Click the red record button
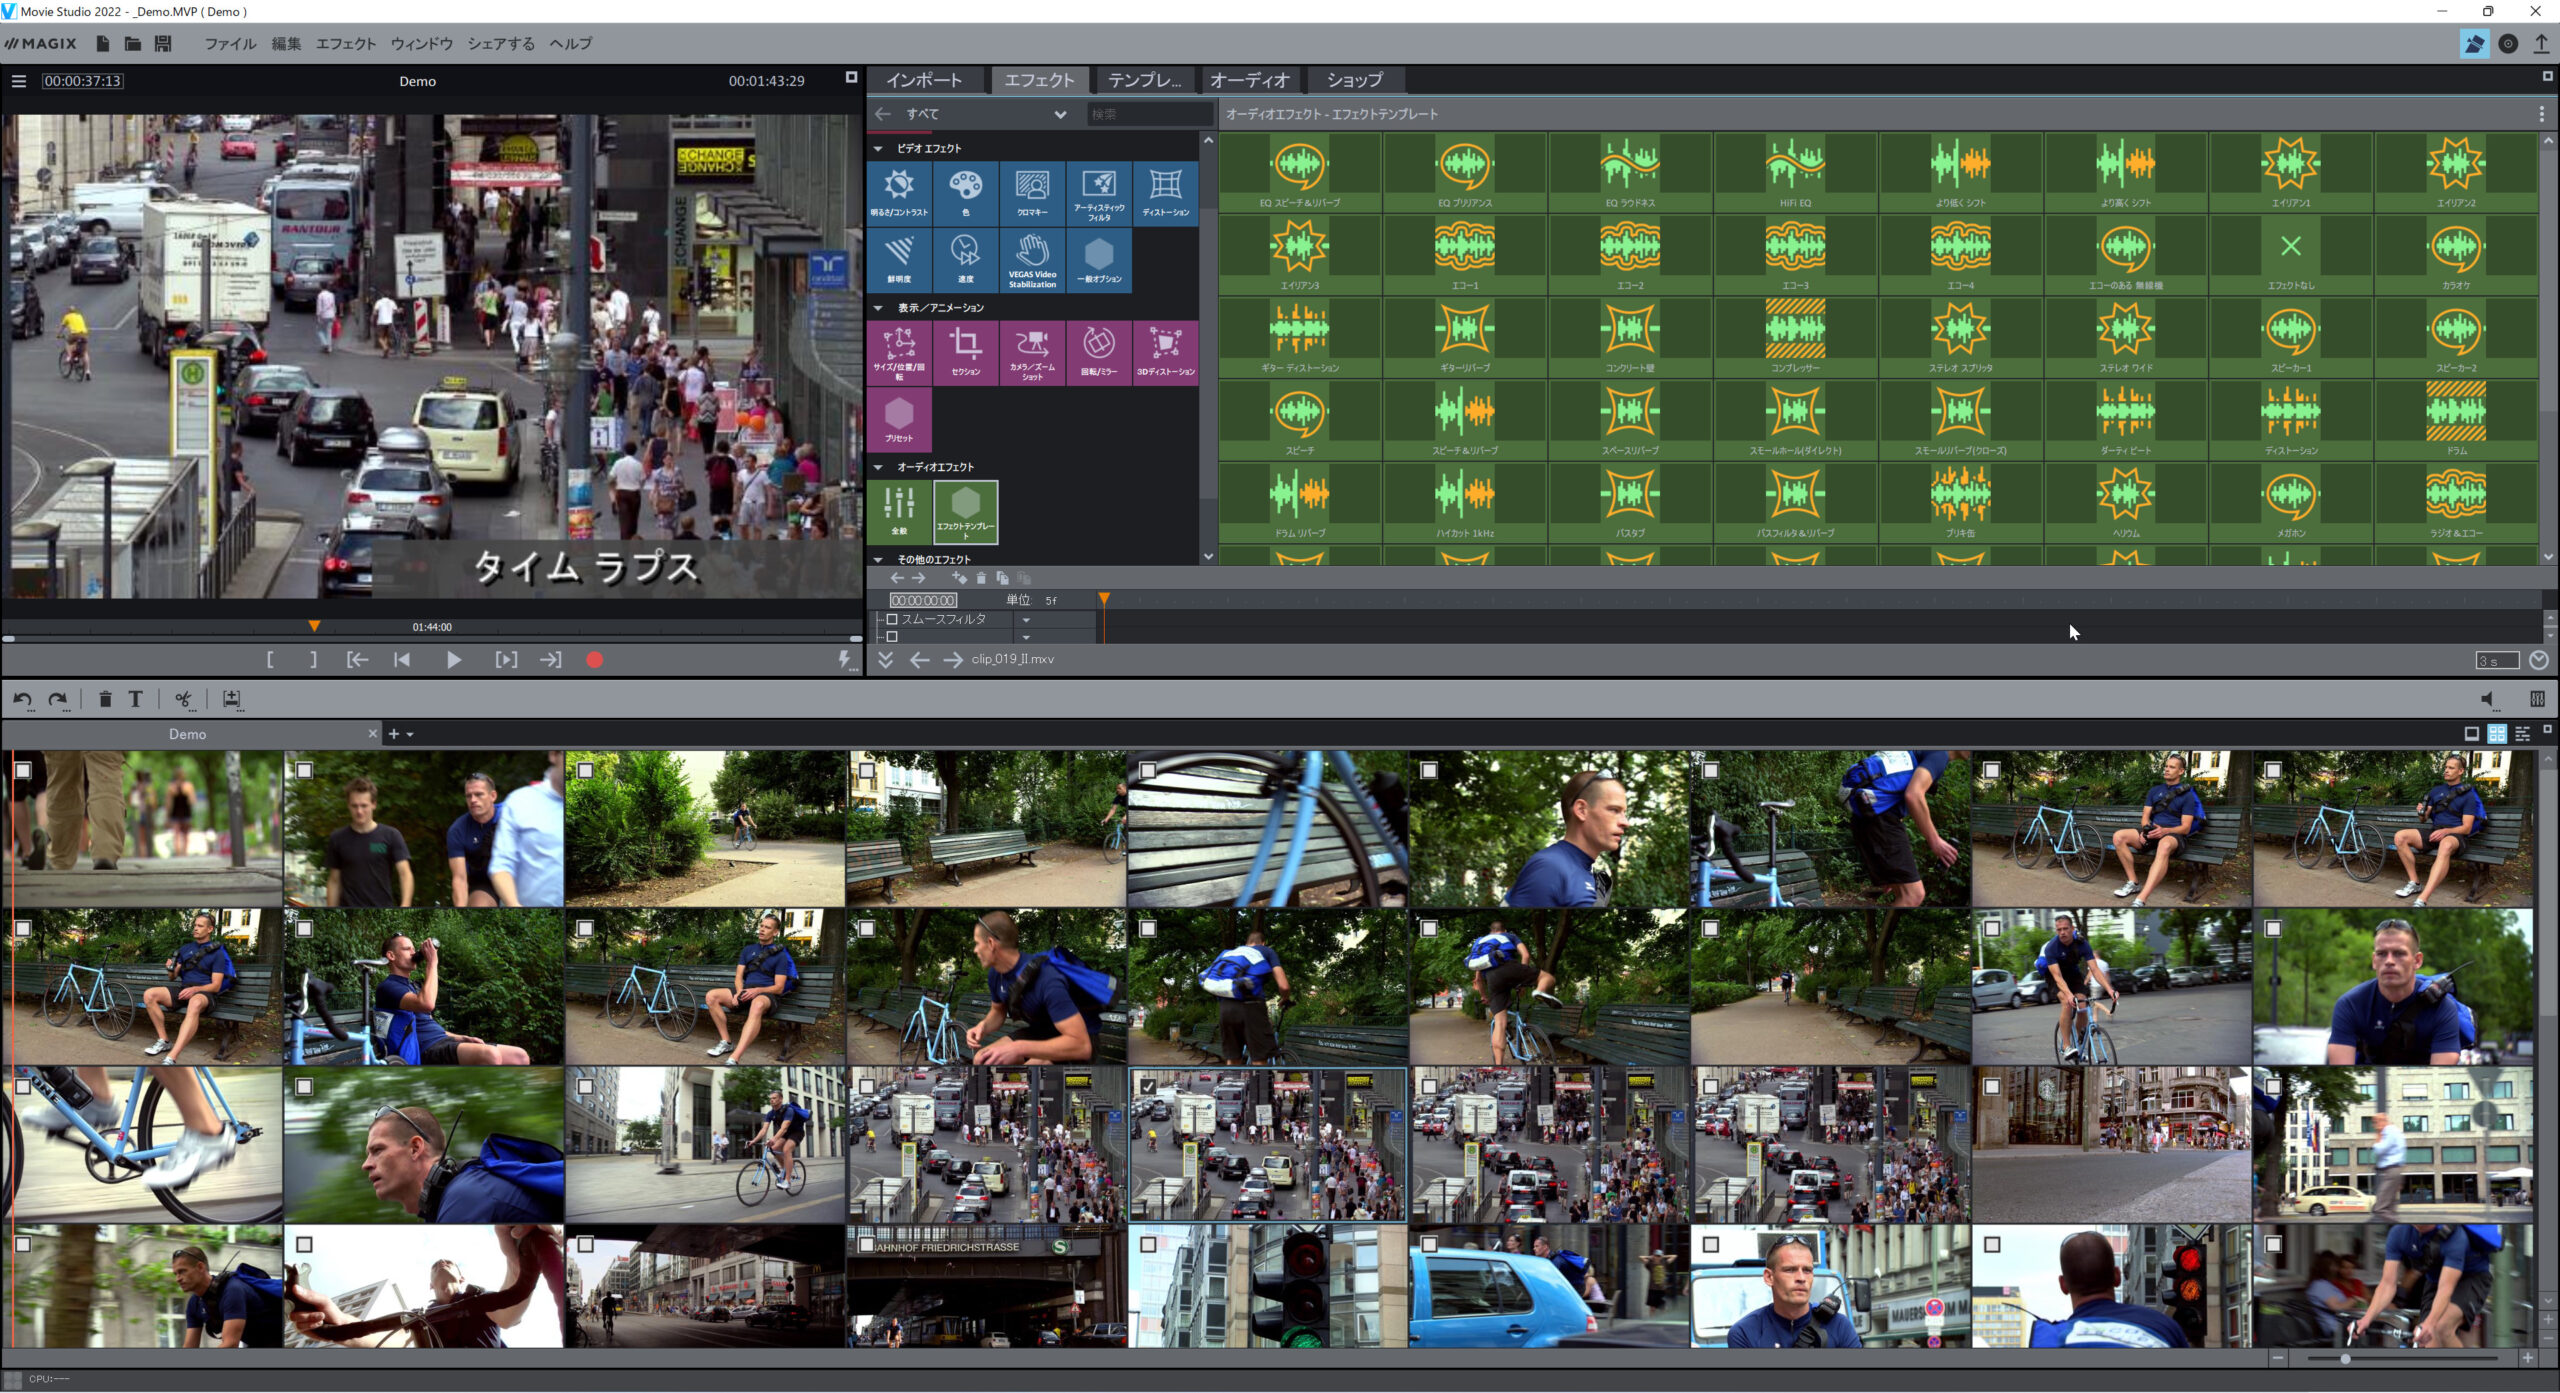Image resolution: width=2560 pixels, height=1393 pixels. point(594,660)
